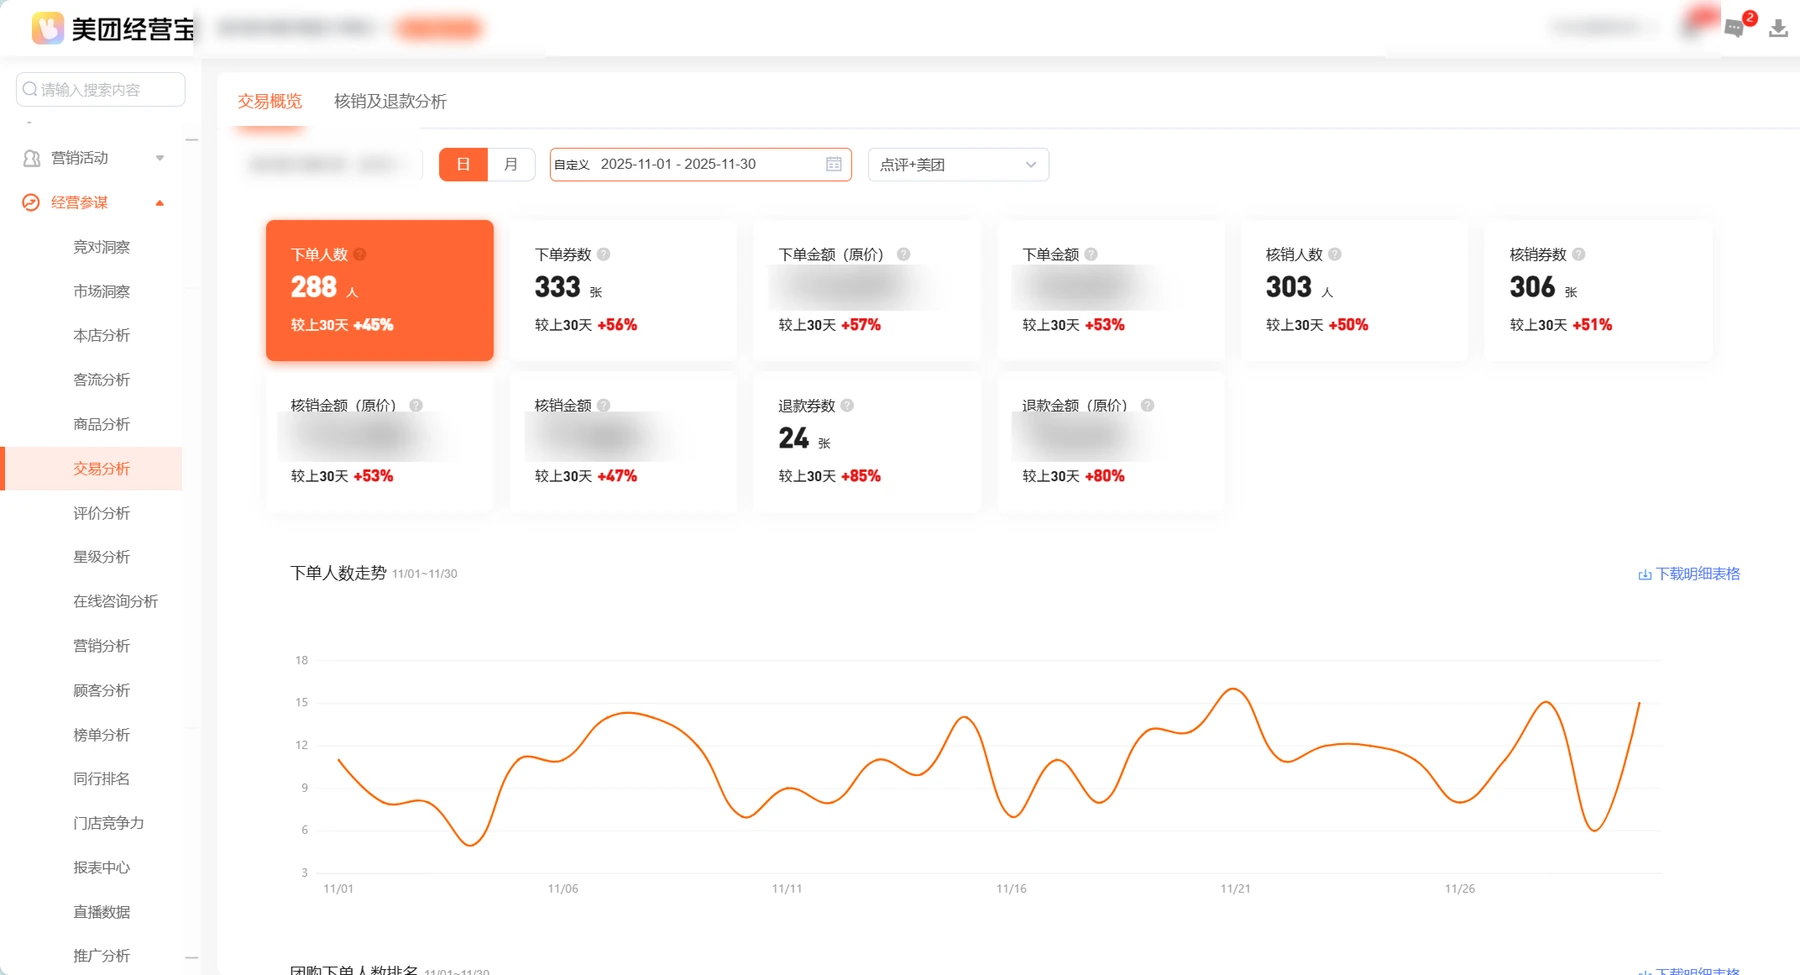Open 竞对洞察 in the sidebar
The width and height of the screenshot is (1800, 975).
click(x=101, y=247)
